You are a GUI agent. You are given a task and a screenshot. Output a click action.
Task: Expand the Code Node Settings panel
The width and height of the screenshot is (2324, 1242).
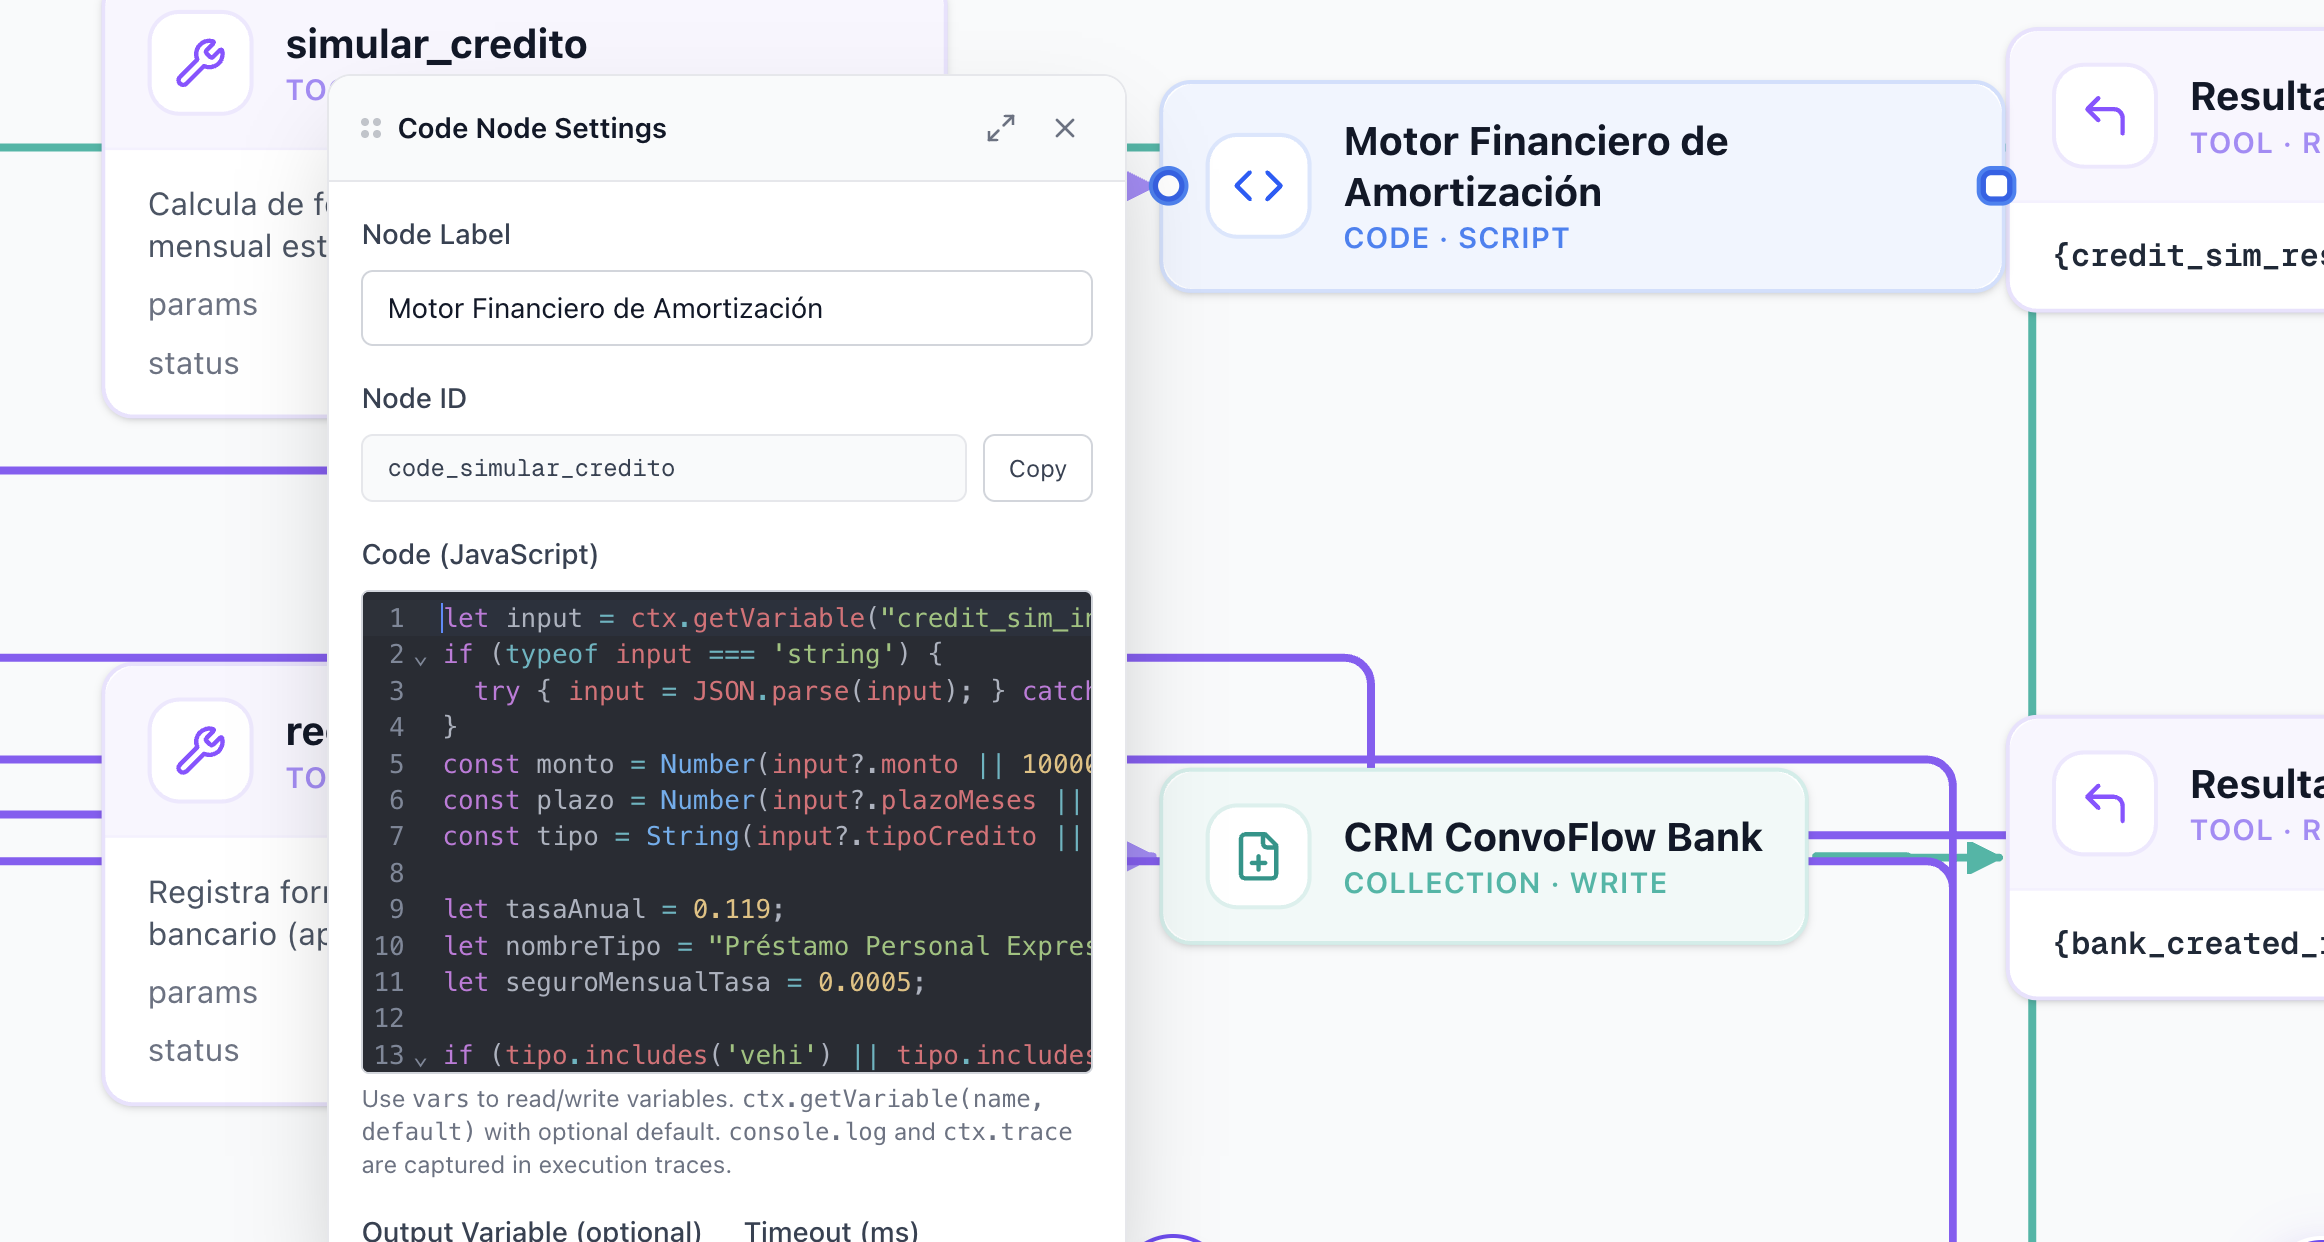point(1001,128)
